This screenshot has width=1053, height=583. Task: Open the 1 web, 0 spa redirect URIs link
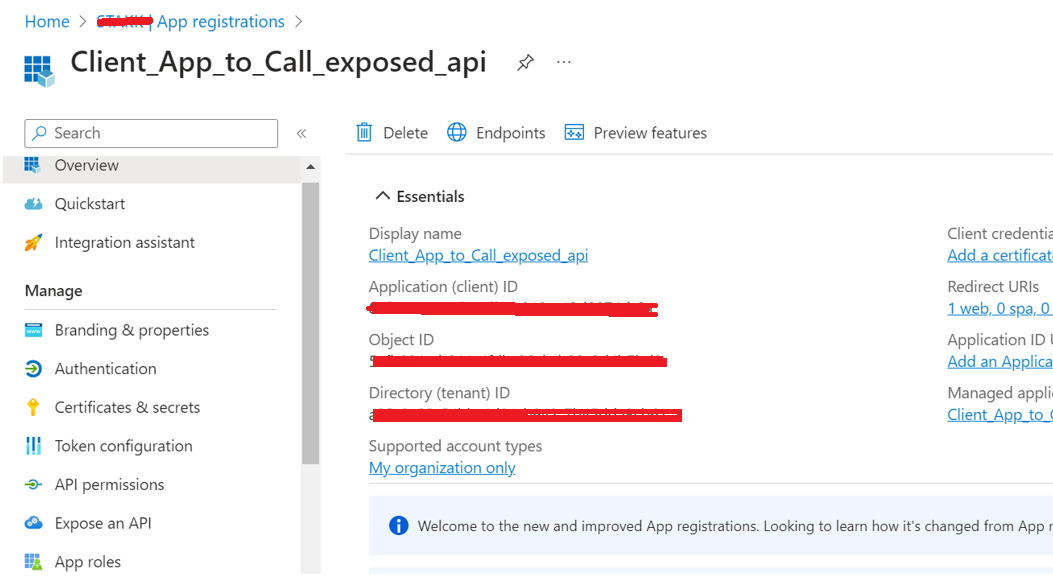tap(999, 308)
